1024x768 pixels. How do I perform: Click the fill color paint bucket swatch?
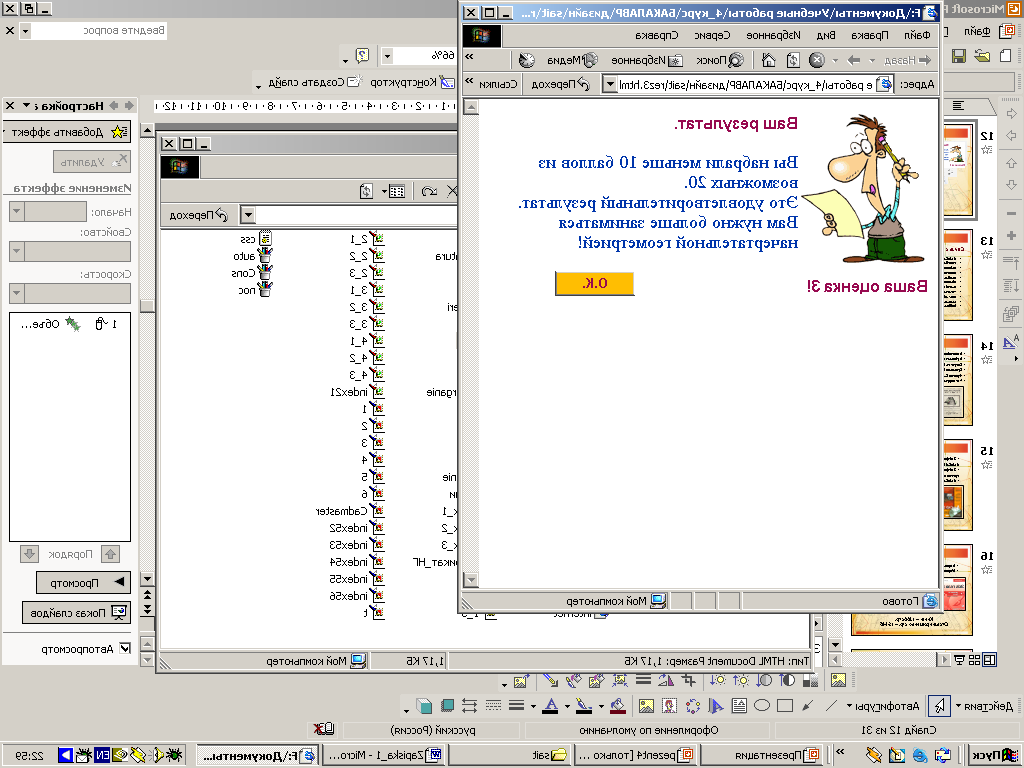(x=617, y=705)
